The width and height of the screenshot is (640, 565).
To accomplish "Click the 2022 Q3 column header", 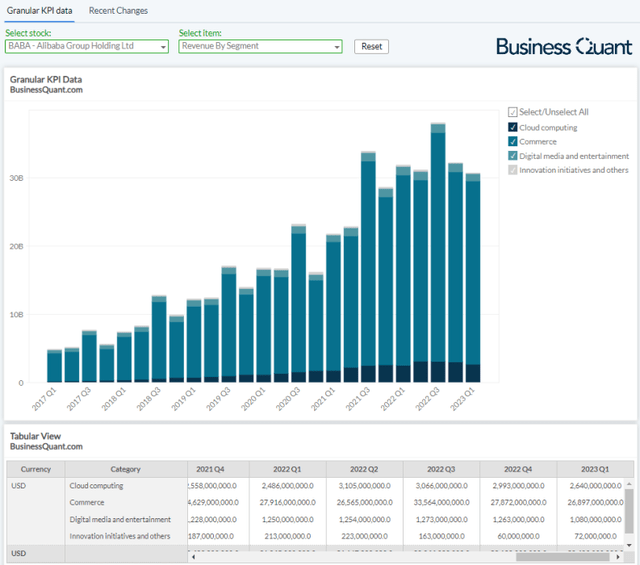I will (x=441, y=469).
